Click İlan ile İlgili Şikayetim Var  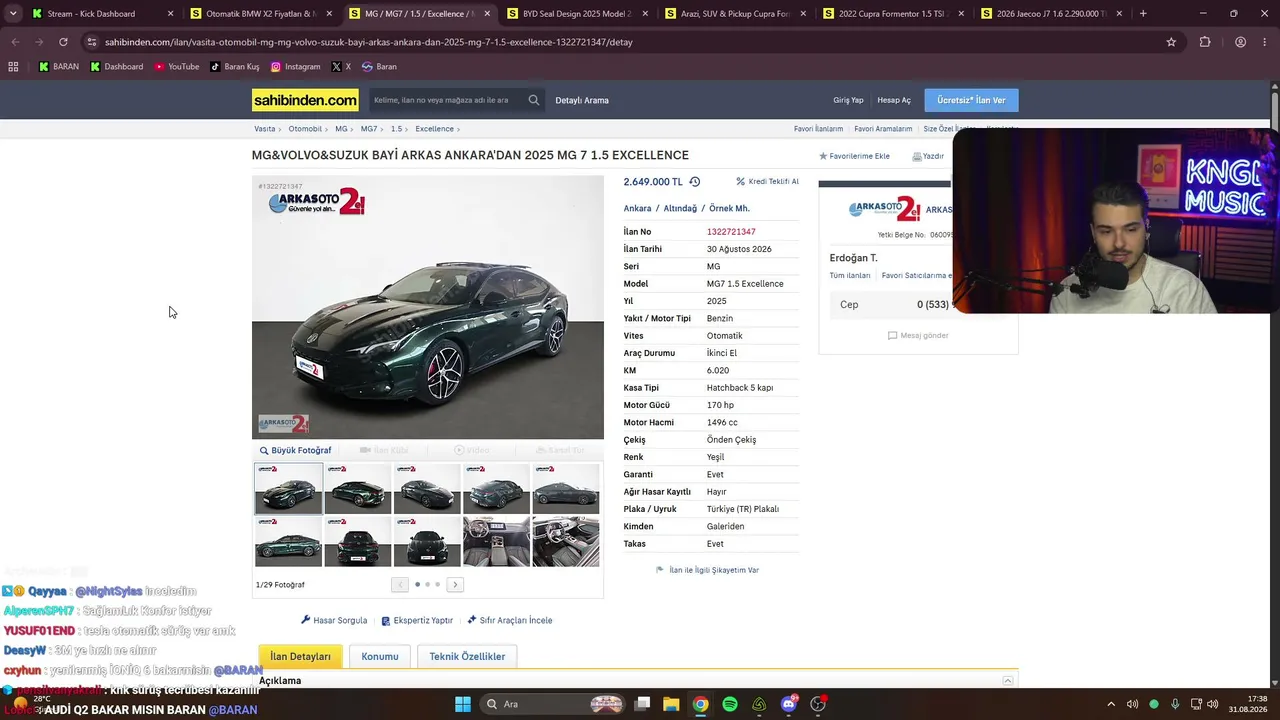coord(707,570)
